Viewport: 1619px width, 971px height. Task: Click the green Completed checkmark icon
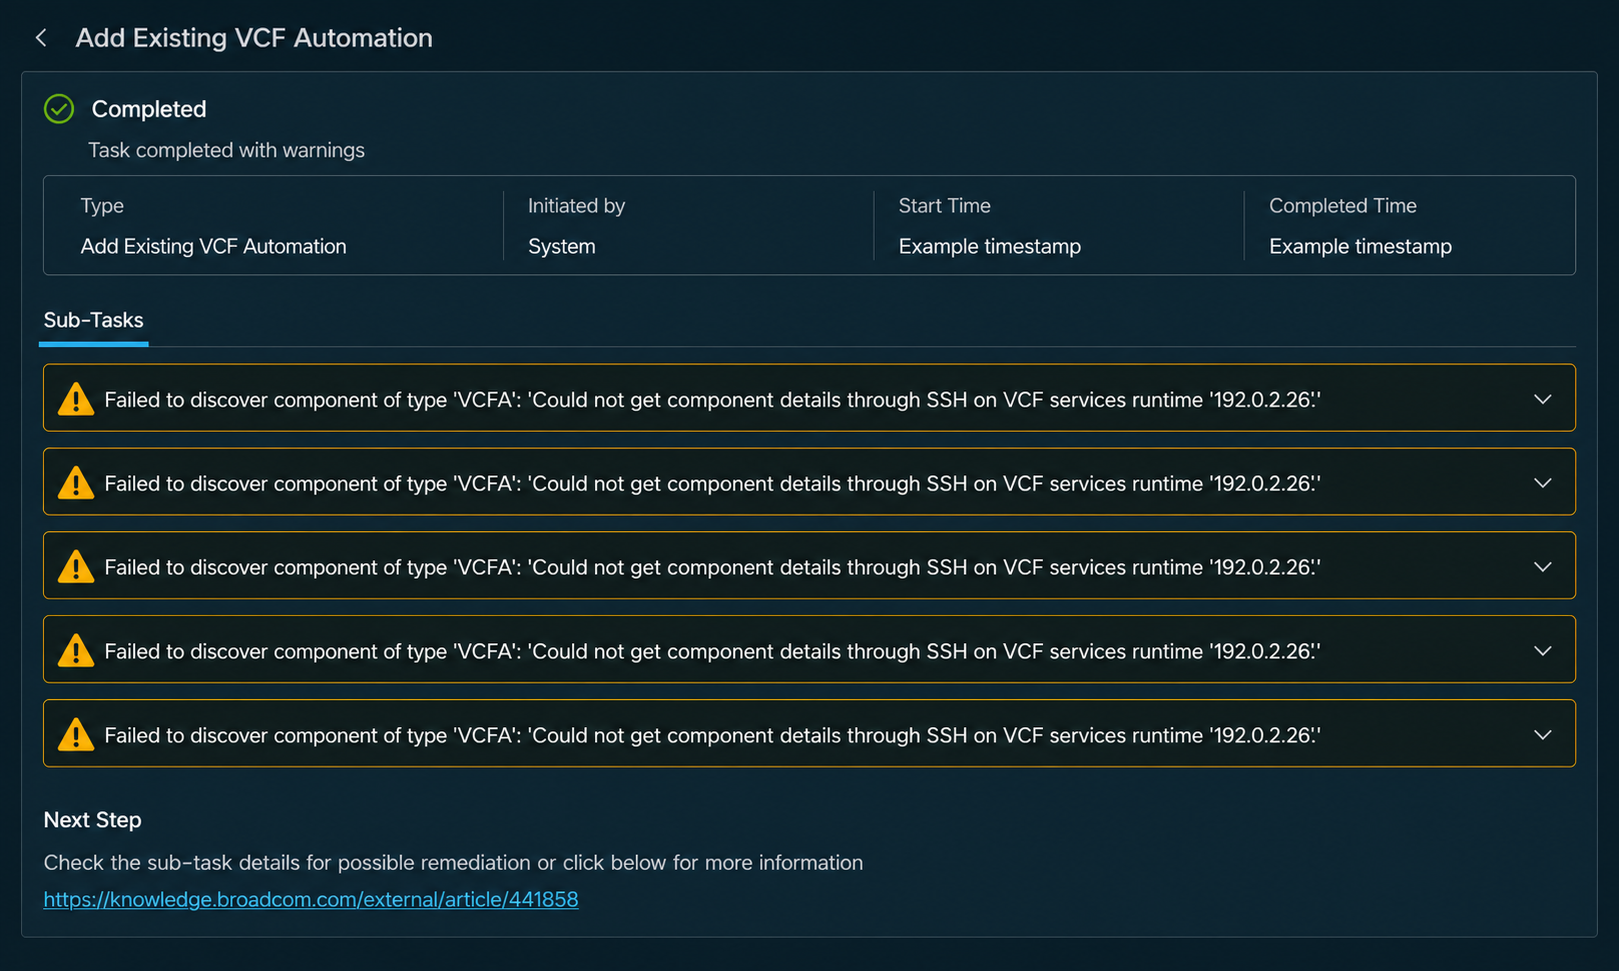click(x=59, y=109)
